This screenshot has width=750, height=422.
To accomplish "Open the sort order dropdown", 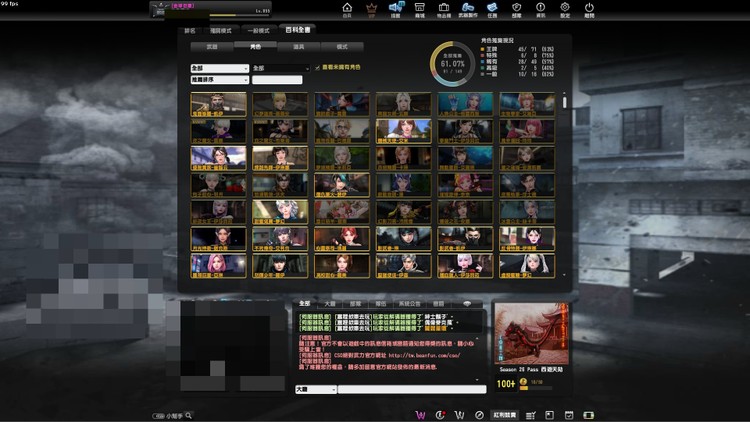I will pyautogui.click(x=220, y=80).
